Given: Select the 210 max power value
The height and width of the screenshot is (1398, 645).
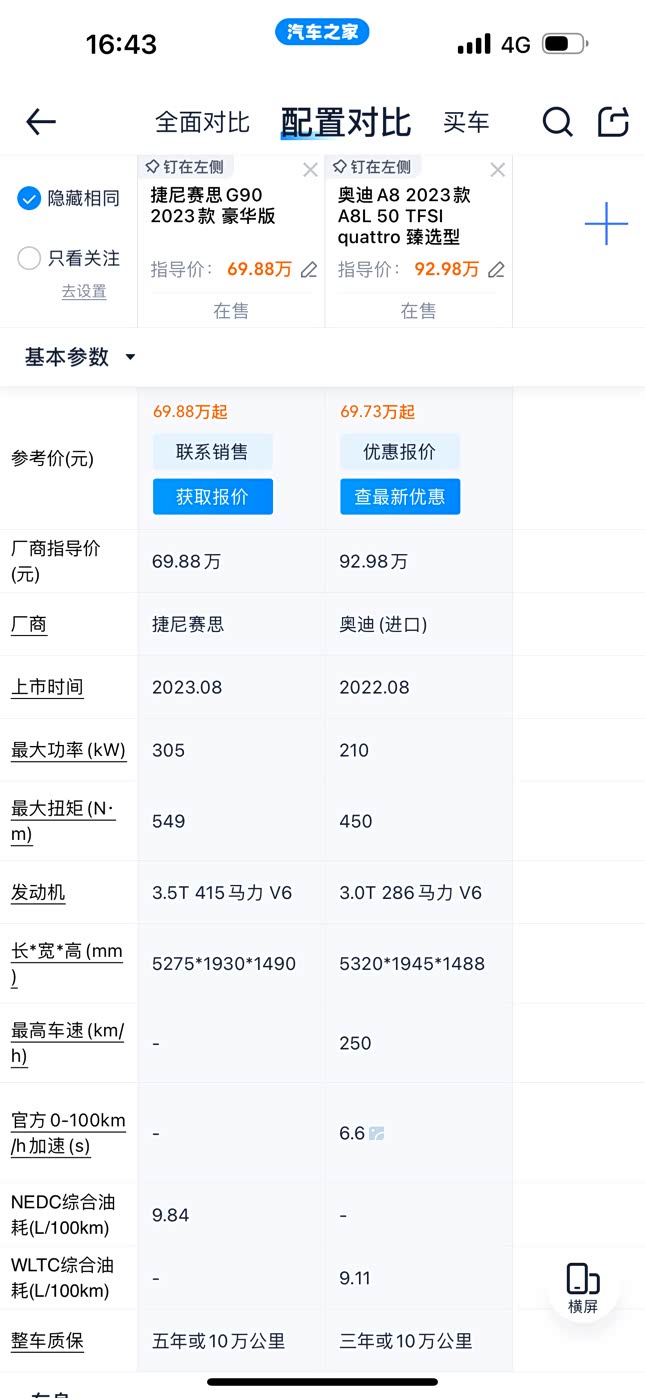Looking at the screenshot, I should coord(354,750).
